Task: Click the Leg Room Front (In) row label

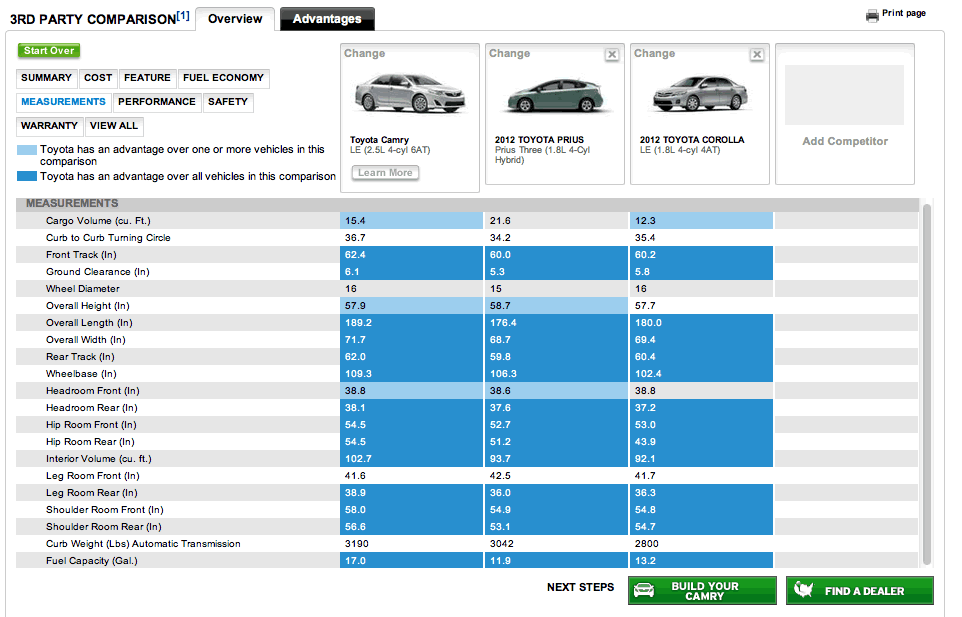Action: click(93, 476)
